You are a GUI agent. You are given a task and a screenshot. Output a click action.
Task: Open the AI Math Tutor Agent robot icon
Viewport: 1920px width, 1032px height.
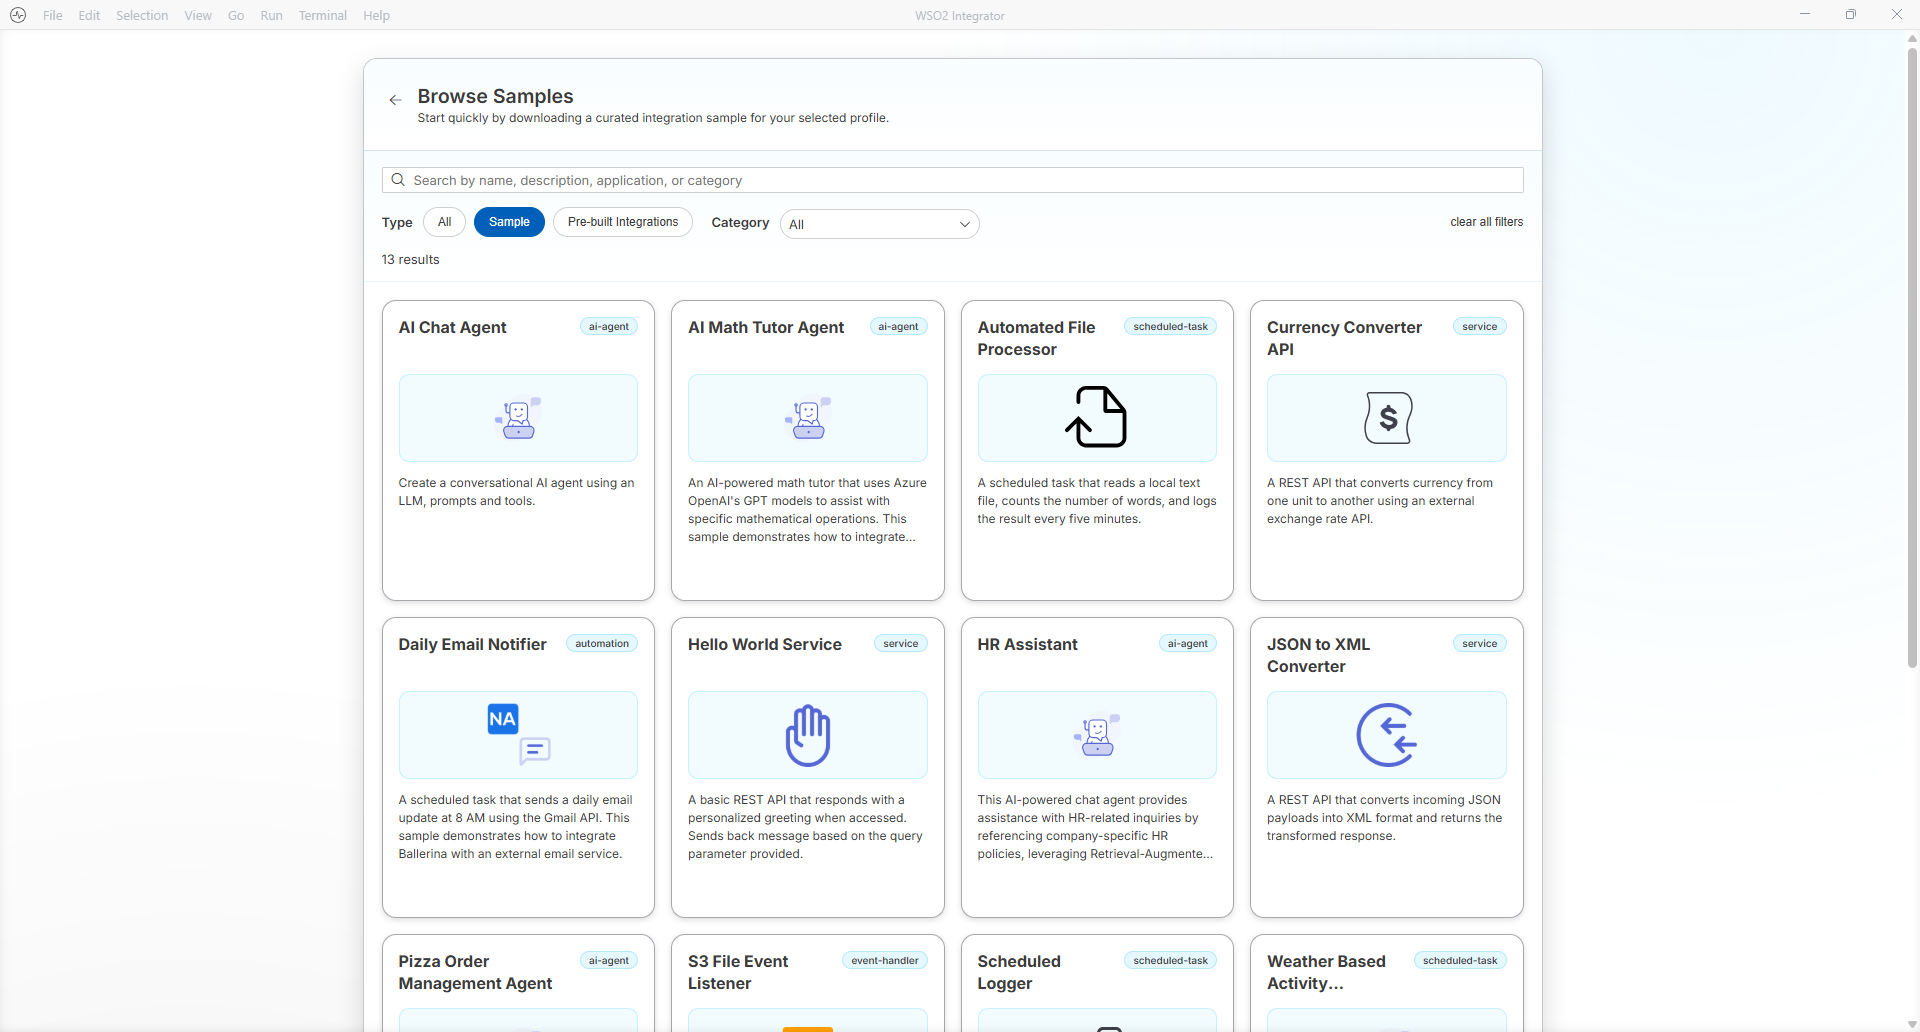[808, 418]
